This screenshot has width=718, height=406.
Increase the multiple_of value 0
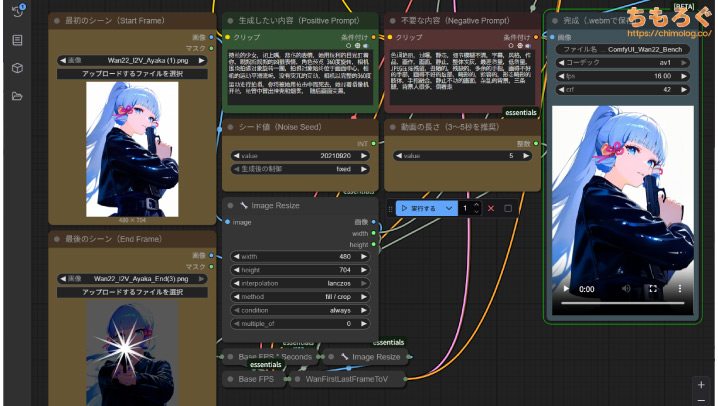tap(364, 324)
